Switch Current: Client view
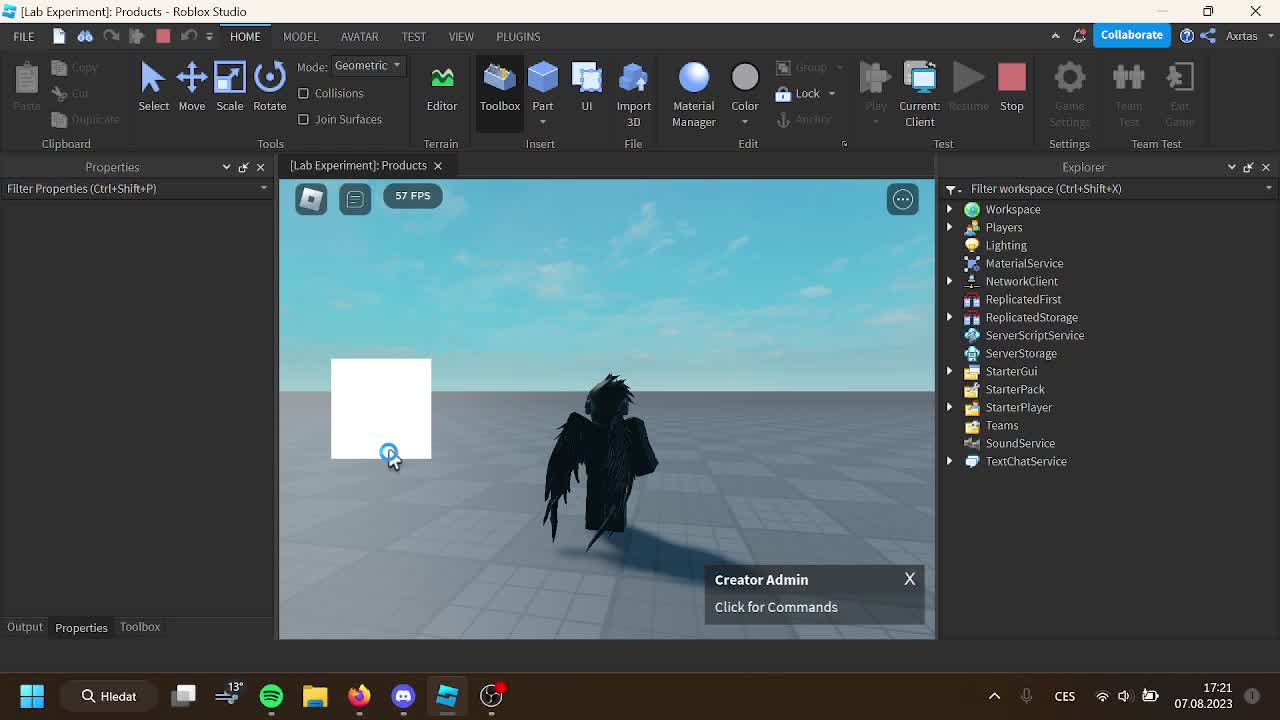1280x720 pixels. [919, 95]
